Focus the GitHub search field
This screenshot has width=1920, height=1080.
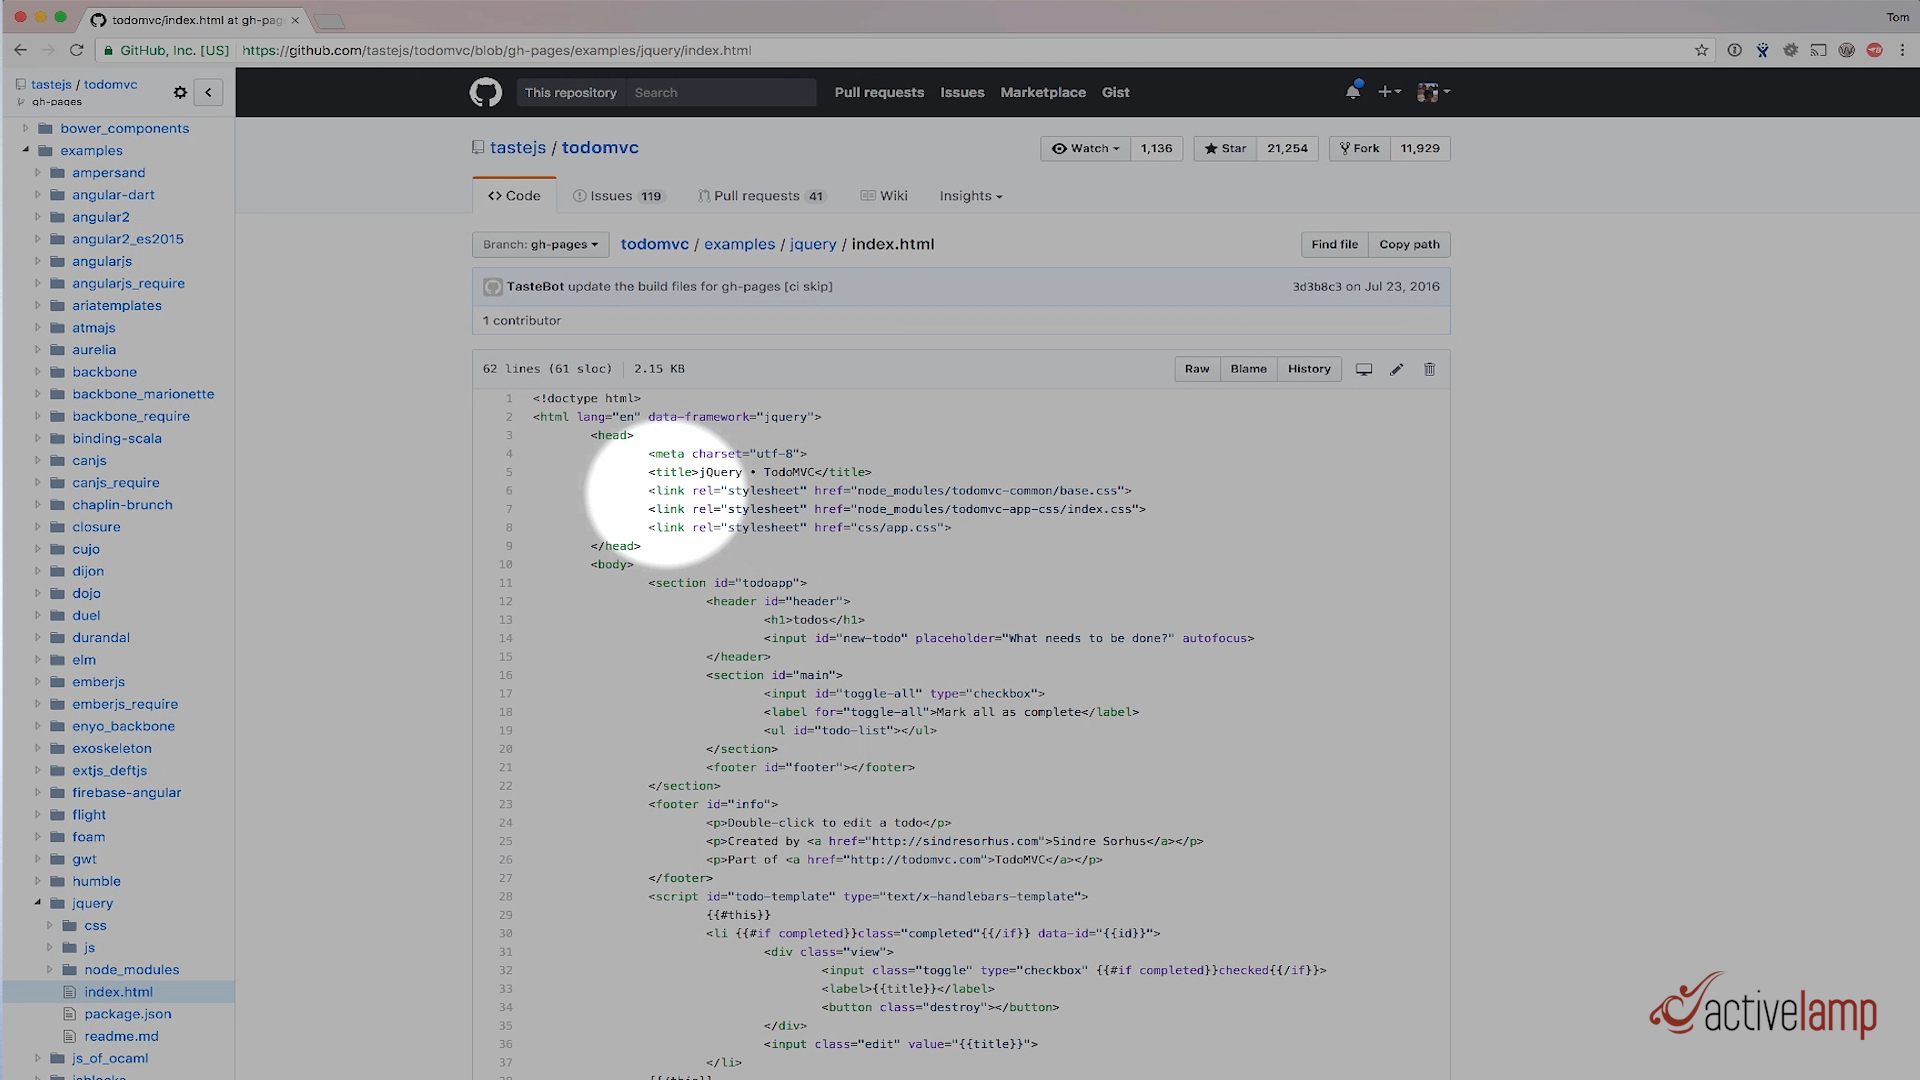click(720, 92)
